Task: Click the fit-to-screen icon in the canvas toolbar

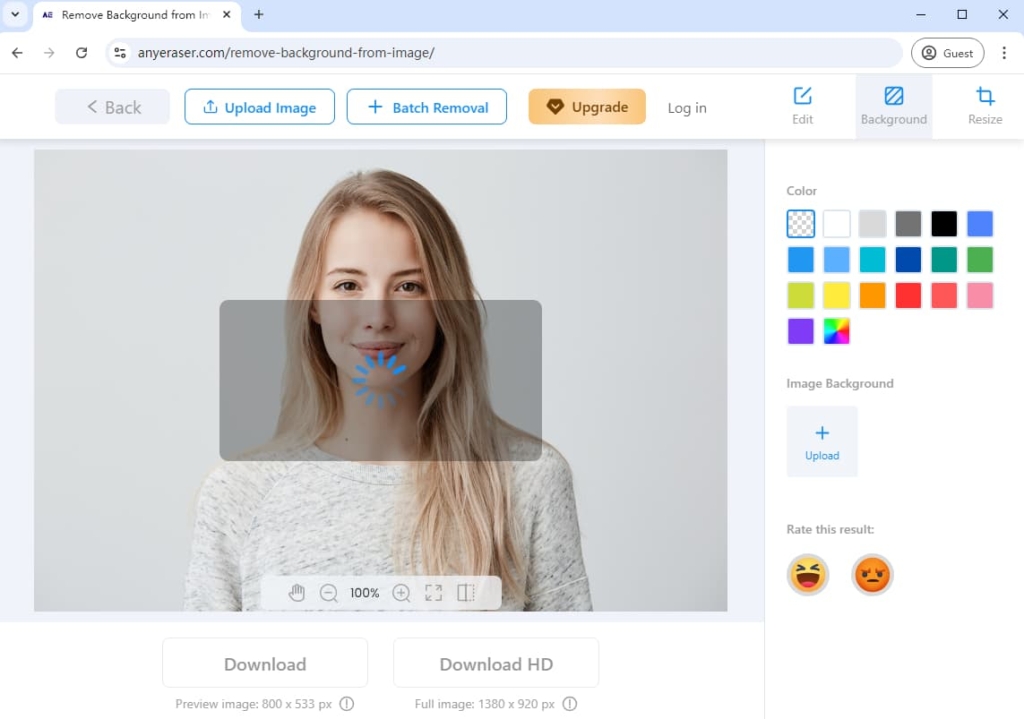Action: [x=433, y=592]
